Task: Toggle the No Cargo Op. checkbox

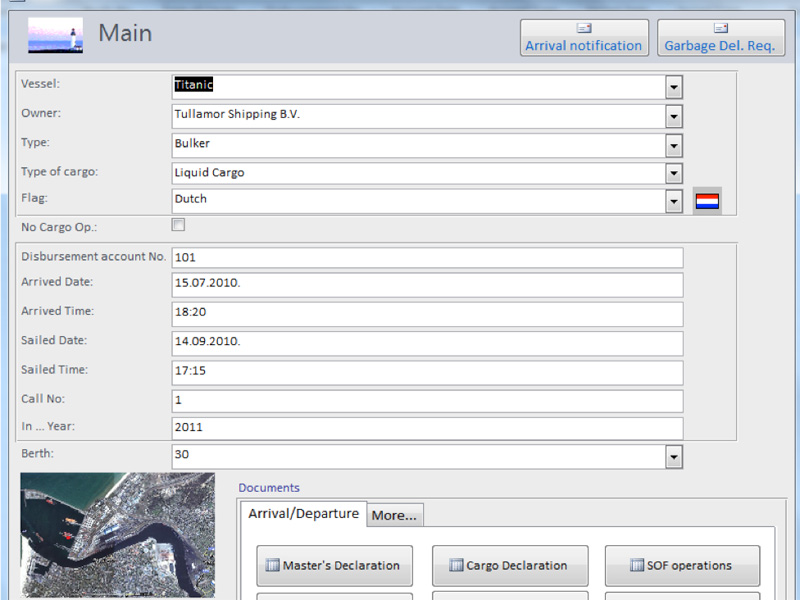Action: click(x=179, y=225)
